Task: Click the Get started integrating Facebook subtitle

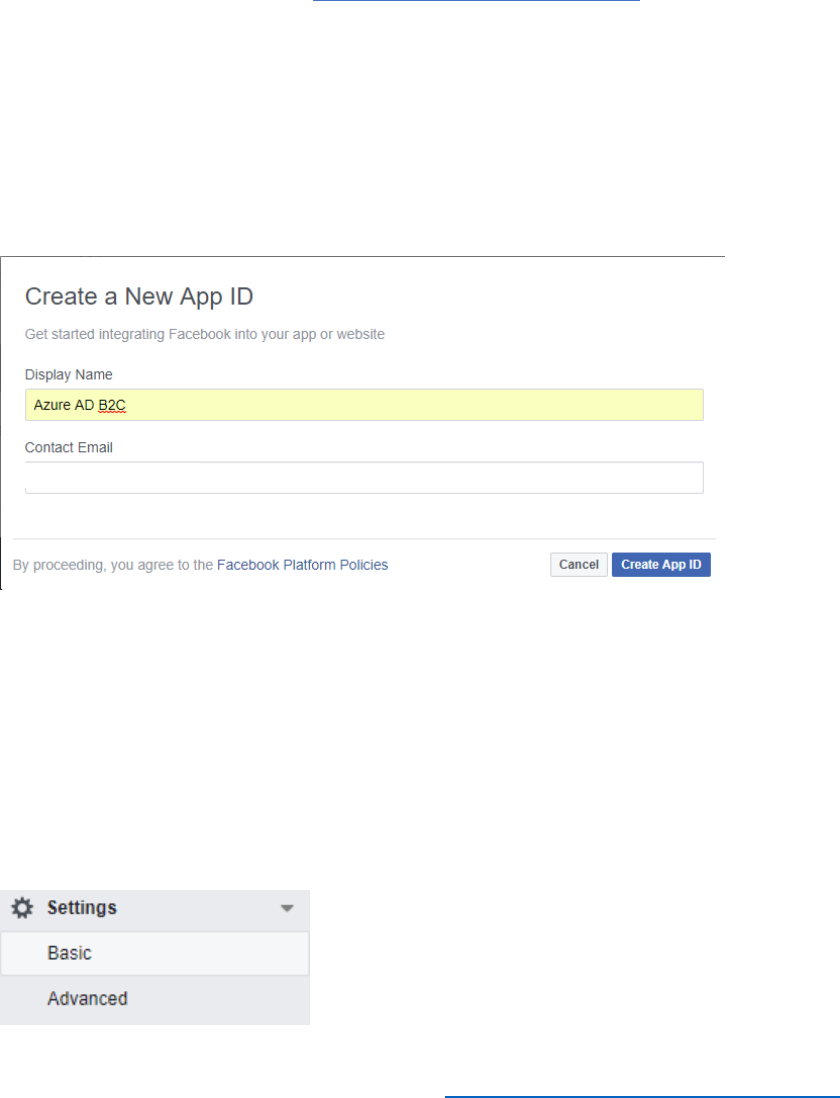Action: [x=205, y=334]
